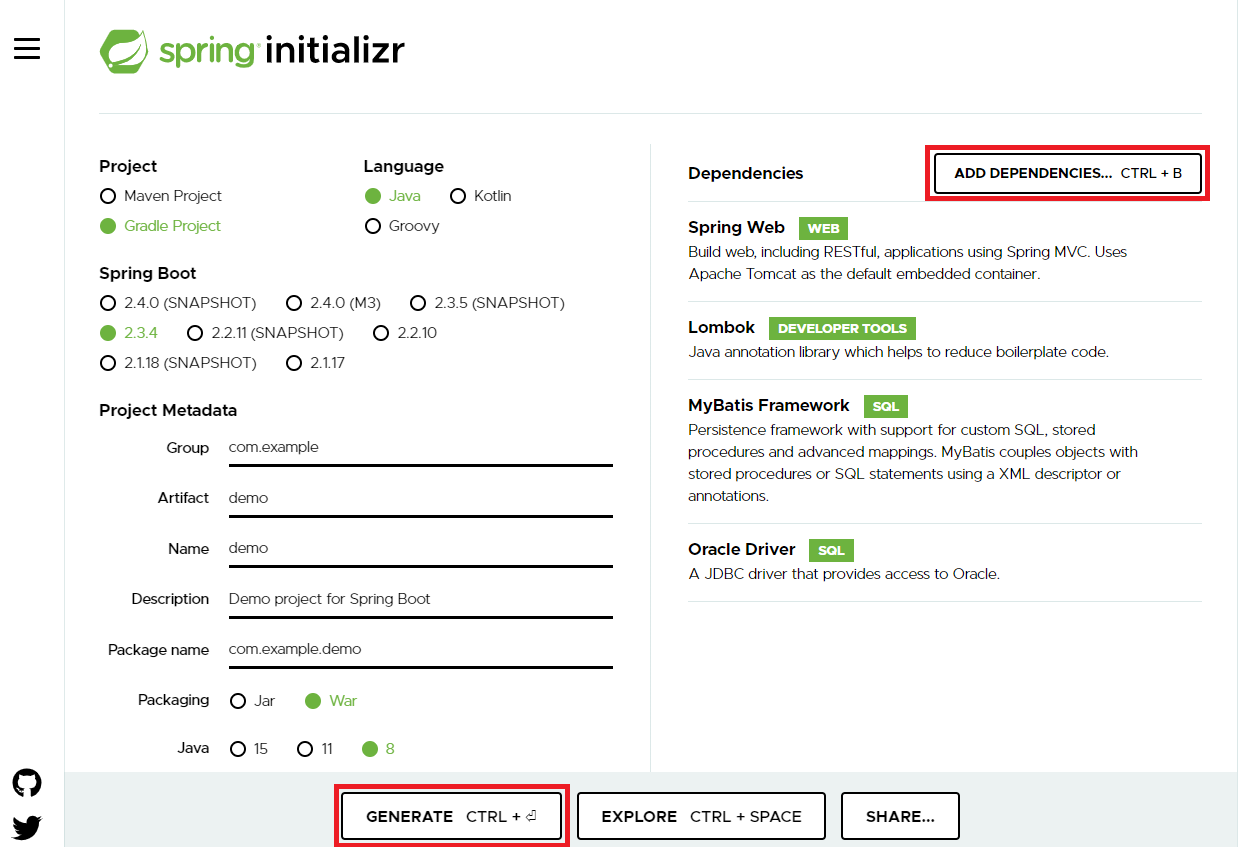Select Gradle Project radio option

coord(160,226)
